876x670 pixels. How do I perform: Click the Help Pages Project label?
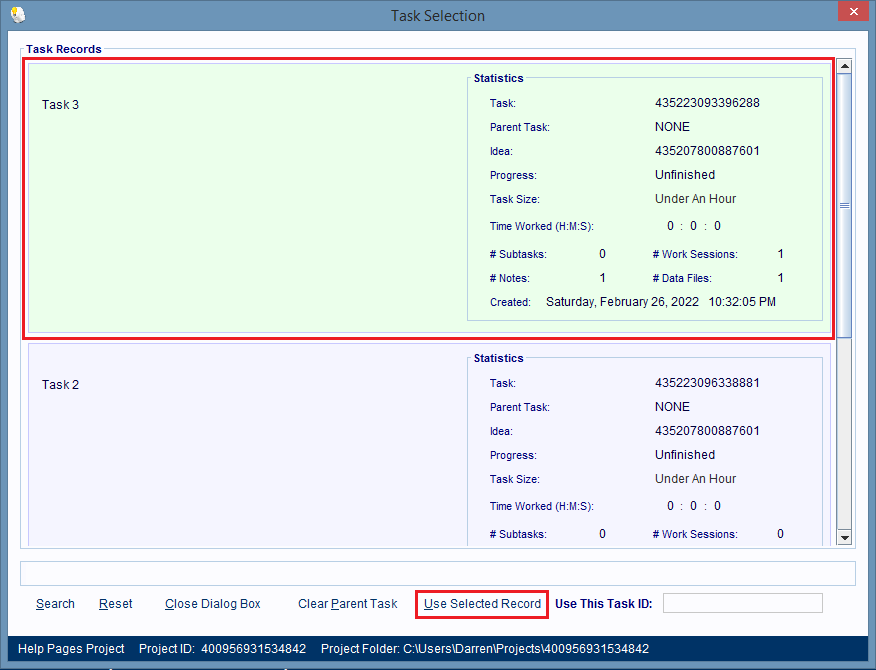point(71,649)
